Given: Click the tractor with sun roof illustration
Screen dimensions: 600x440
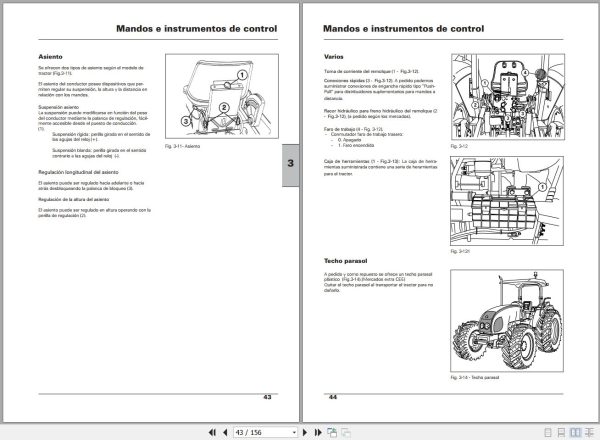Looking at the screenshot, I should point(507,321).
